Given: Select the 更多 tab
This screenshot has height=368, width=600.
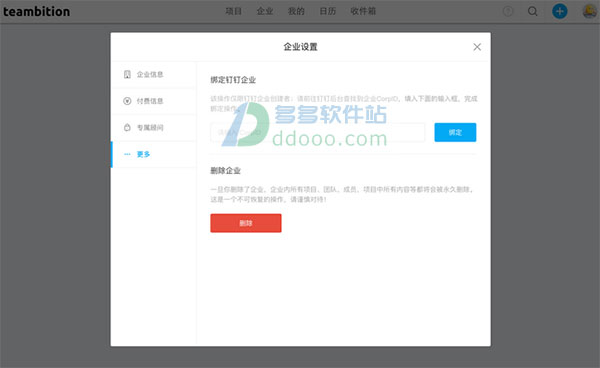Looking at the screenshot, I should (154, 154).
